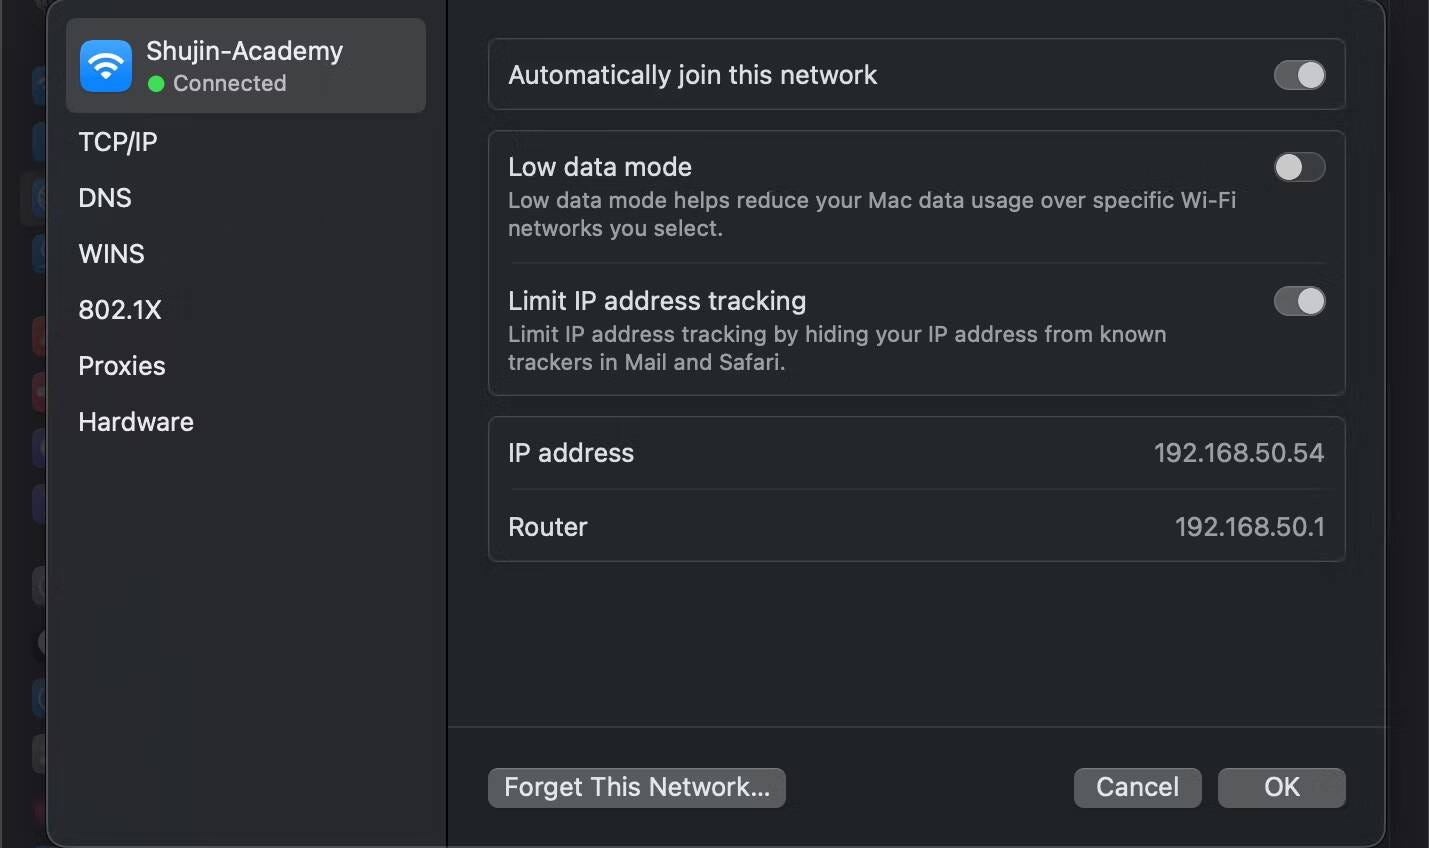Screen dimensions: 1429x848
Task: Click the Wi-Fi icon beside Shujin-Academy
Action: coord(104,65)
